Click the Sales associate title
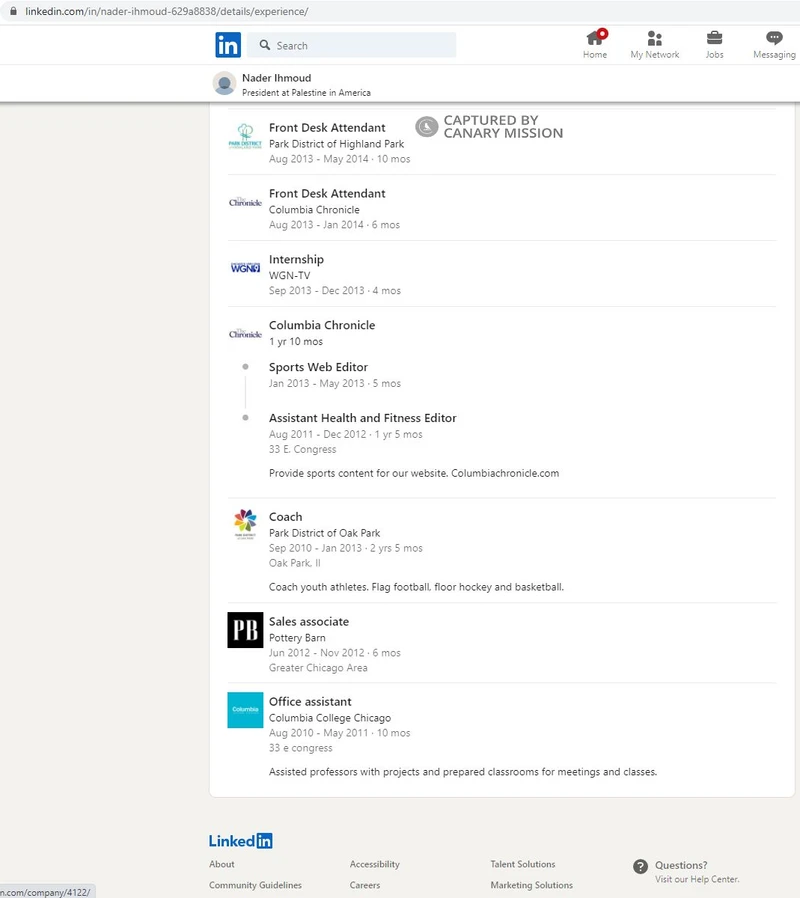The image size is (800, 898). point(309,621)
